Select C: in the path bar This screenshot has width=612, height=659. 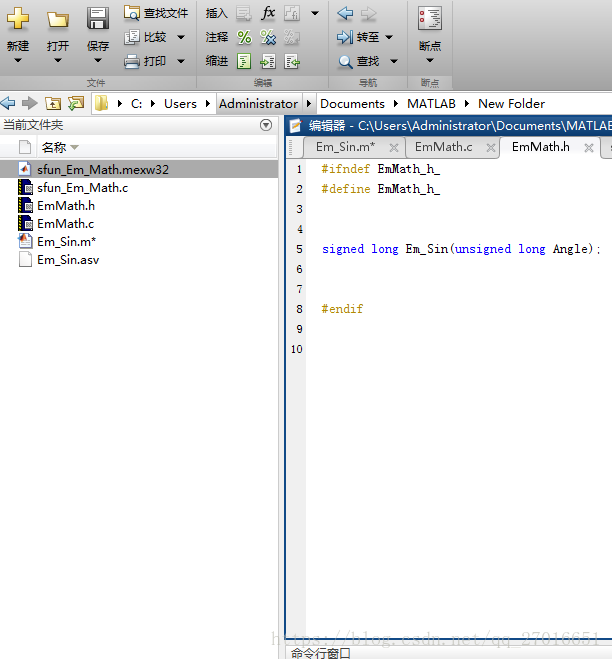pyautogui.click(x=137, y=103)
